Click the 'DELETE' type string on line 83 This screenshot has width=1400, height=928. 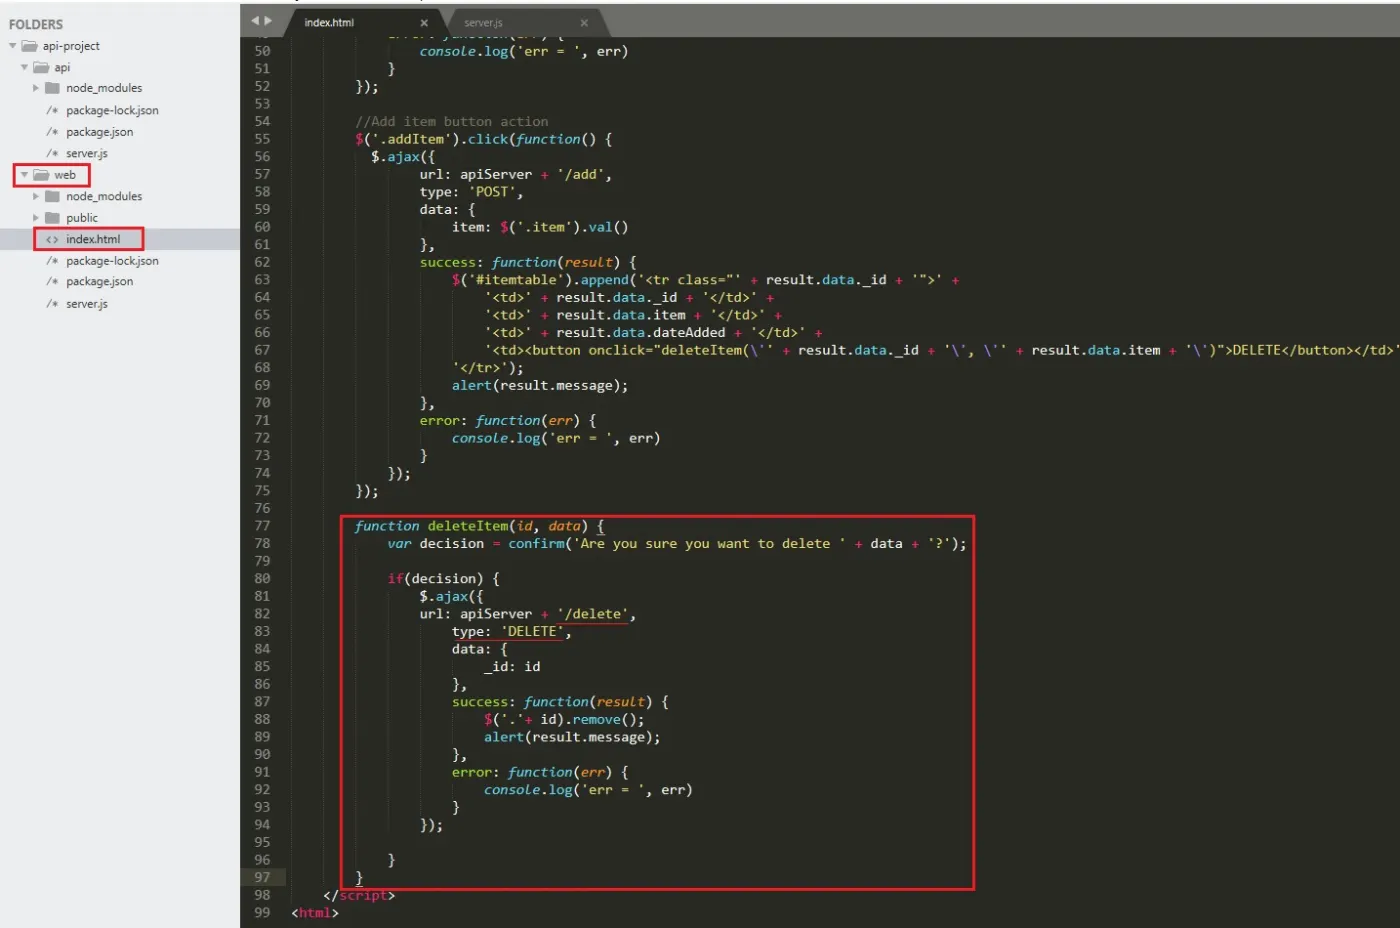(532, 632)
